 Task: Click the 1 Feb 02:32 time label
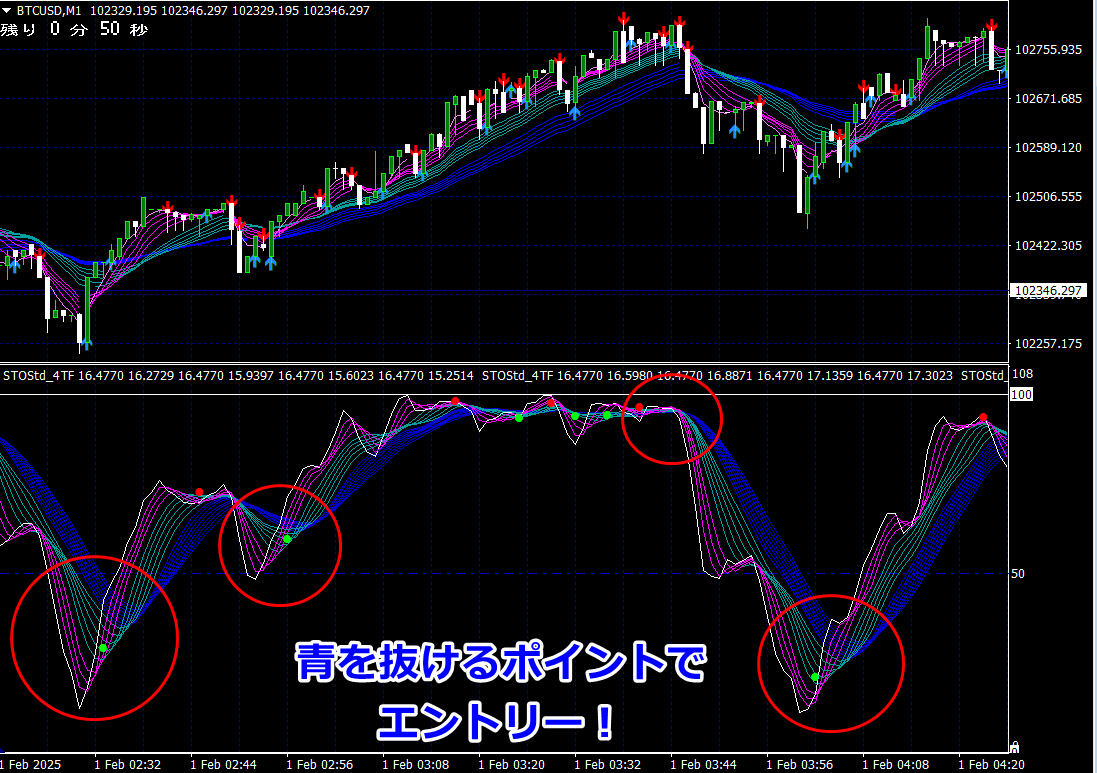[127, 765]
